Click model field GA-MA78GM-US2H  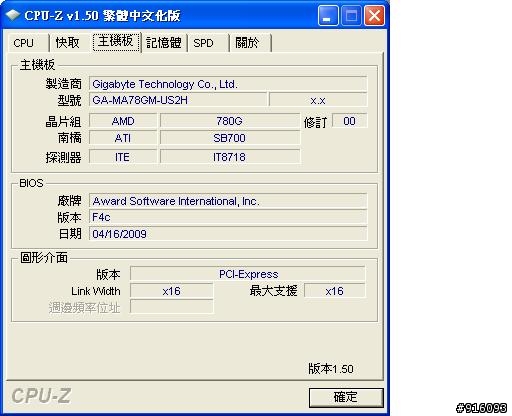point(178,100)
